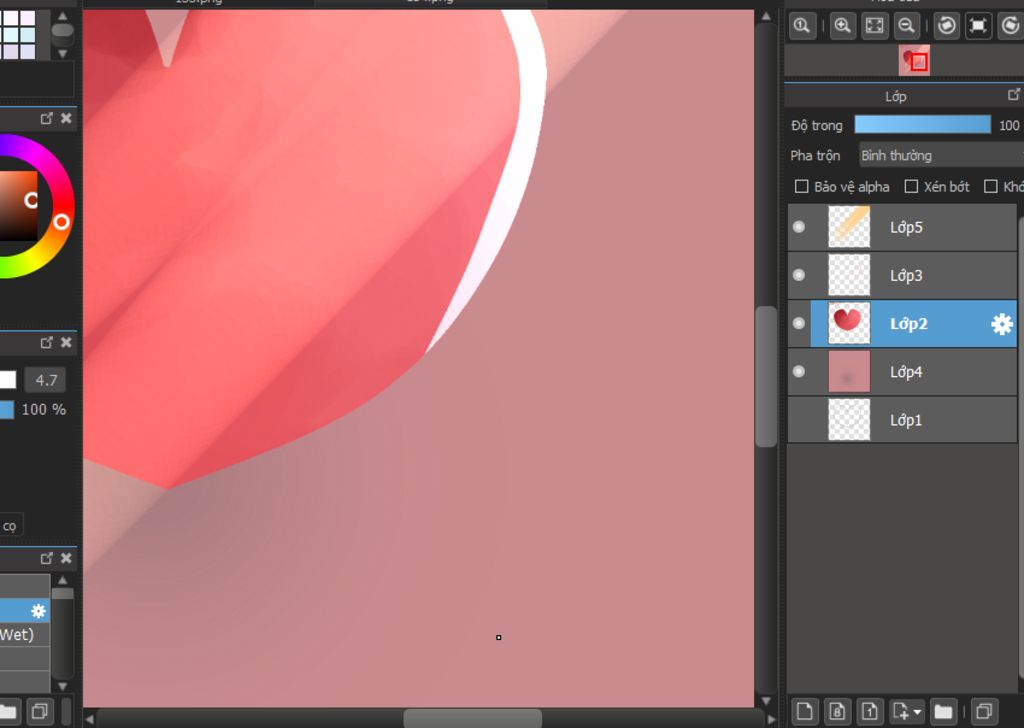Click the saturation square picker handle
This screenshot has height=728, width=1024.
(31, 200)
